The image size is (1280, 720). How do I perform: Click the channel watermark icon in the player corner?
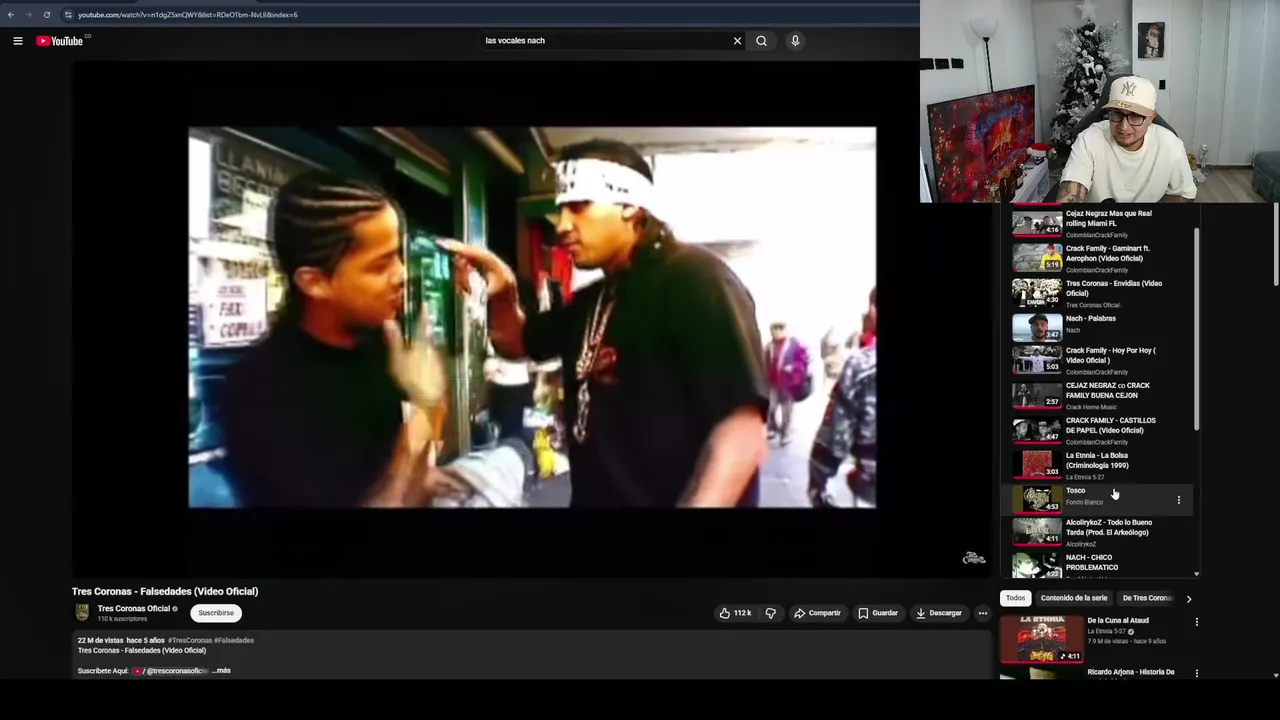(974, 558)
